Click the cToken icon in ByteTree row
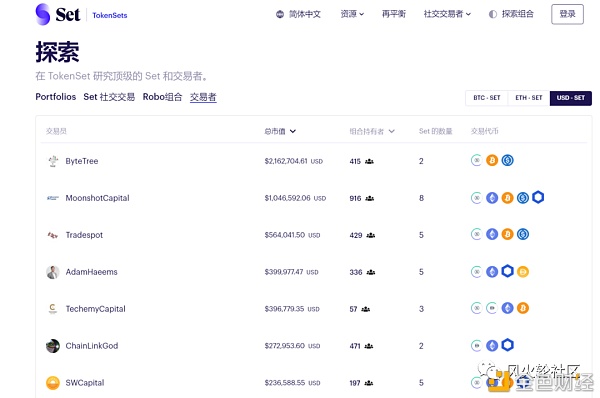 (476, 160)
